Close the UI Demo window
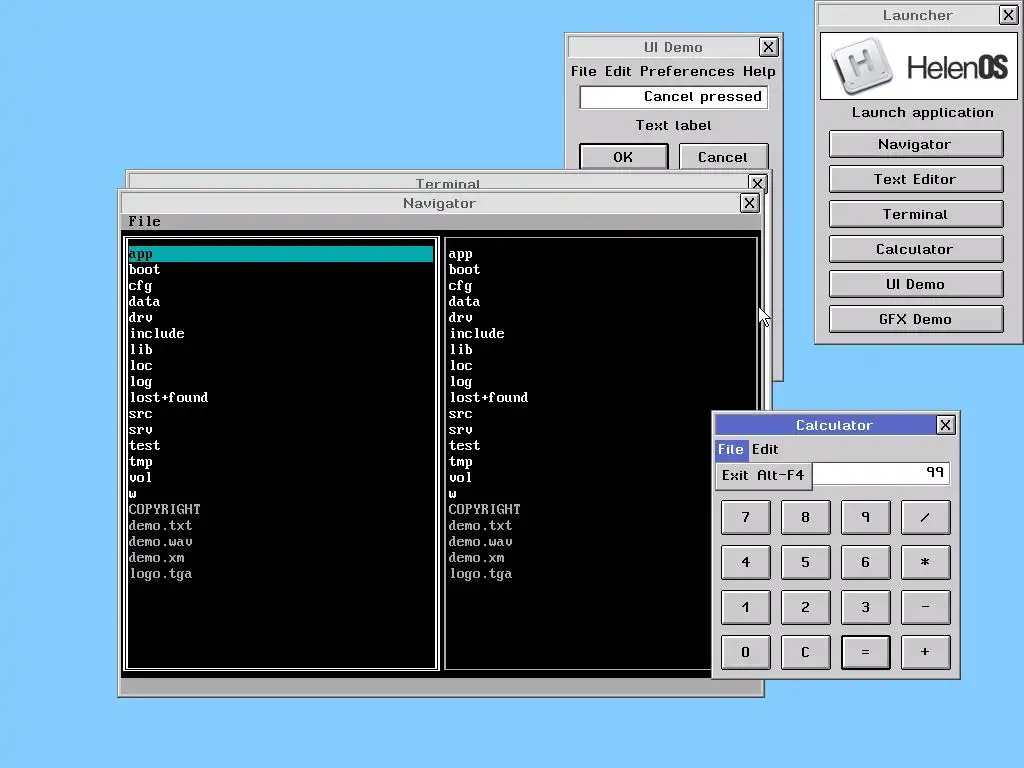The image size is (1024, 768). tap(769, 47)
